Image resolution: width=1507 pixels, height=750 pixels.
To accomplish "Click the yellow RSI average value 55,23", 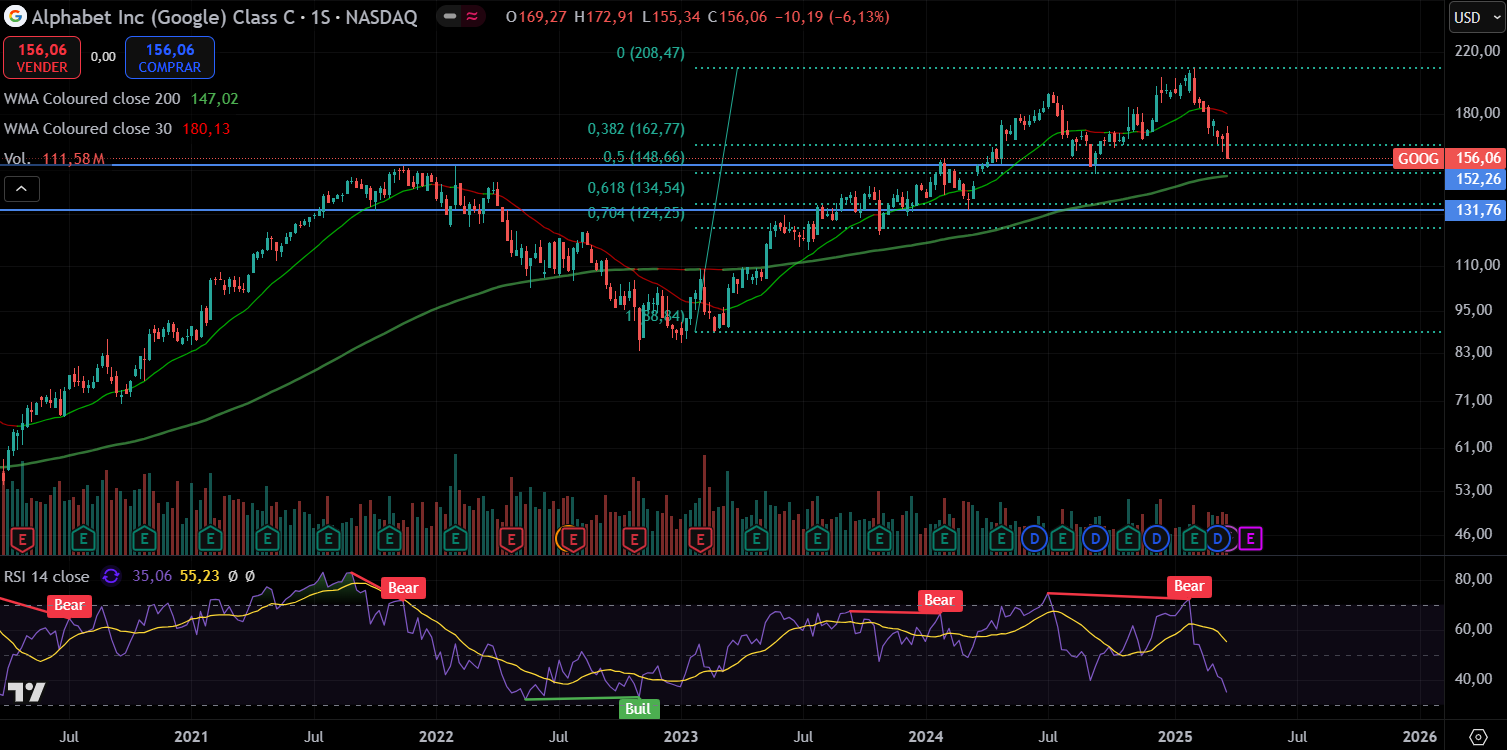I will click(x=199, y=576).
